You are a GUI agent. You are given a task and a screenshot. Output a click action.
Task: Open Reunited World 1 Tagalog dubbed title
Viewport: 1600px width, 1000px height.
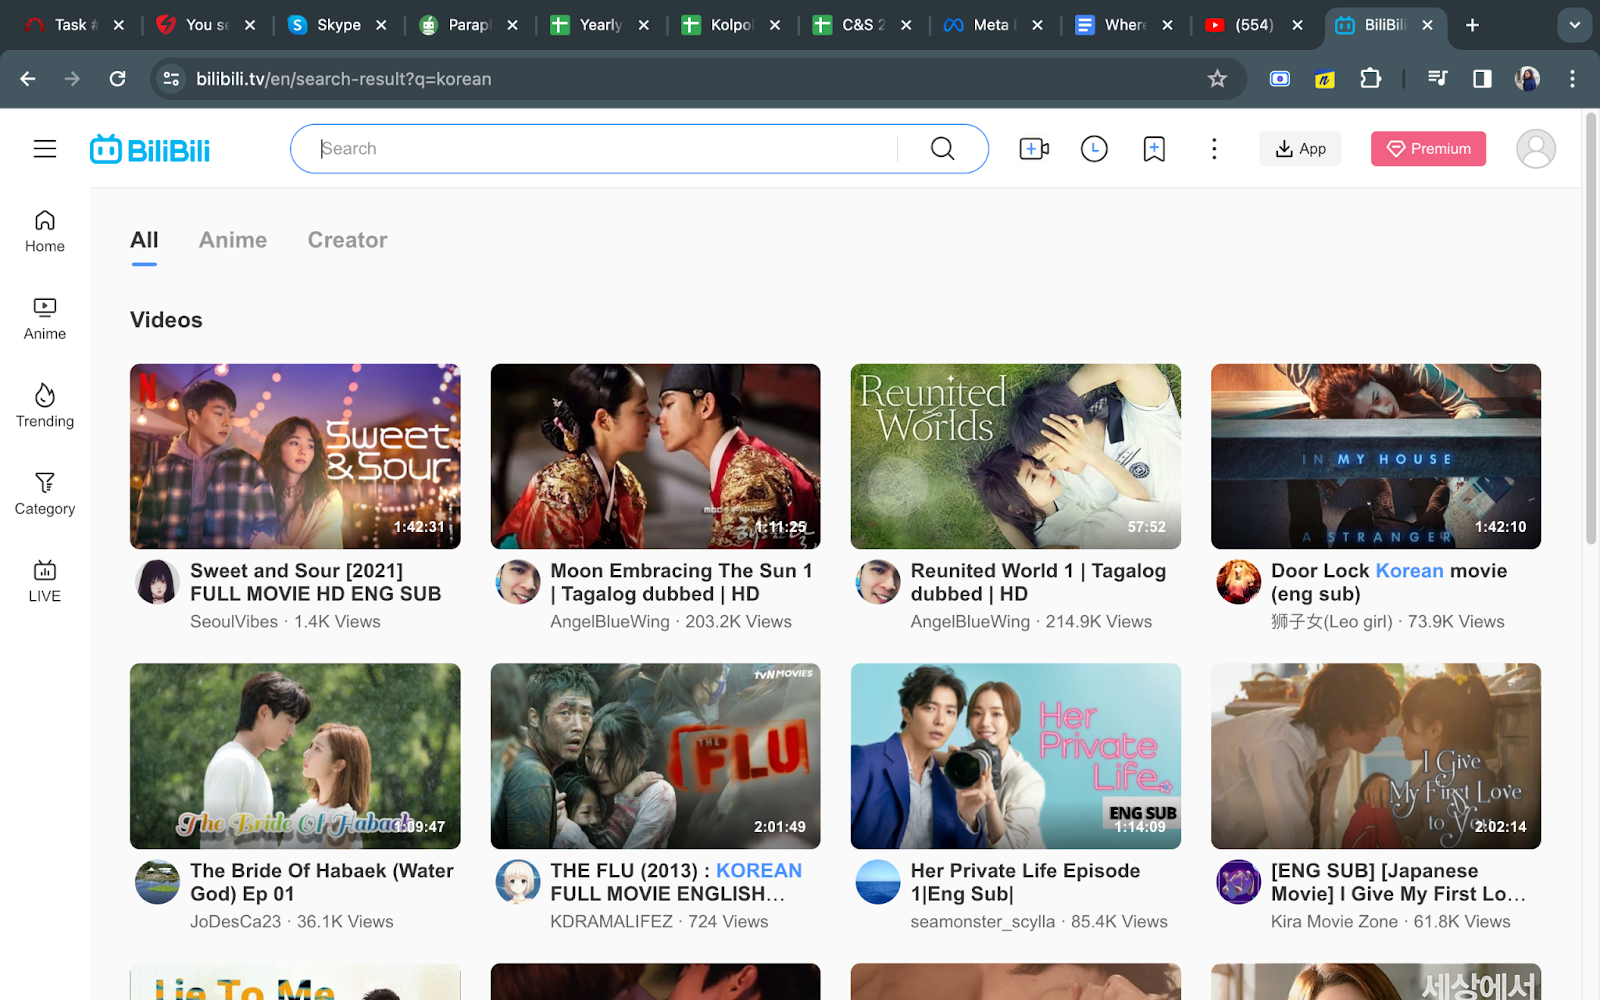1038,582
